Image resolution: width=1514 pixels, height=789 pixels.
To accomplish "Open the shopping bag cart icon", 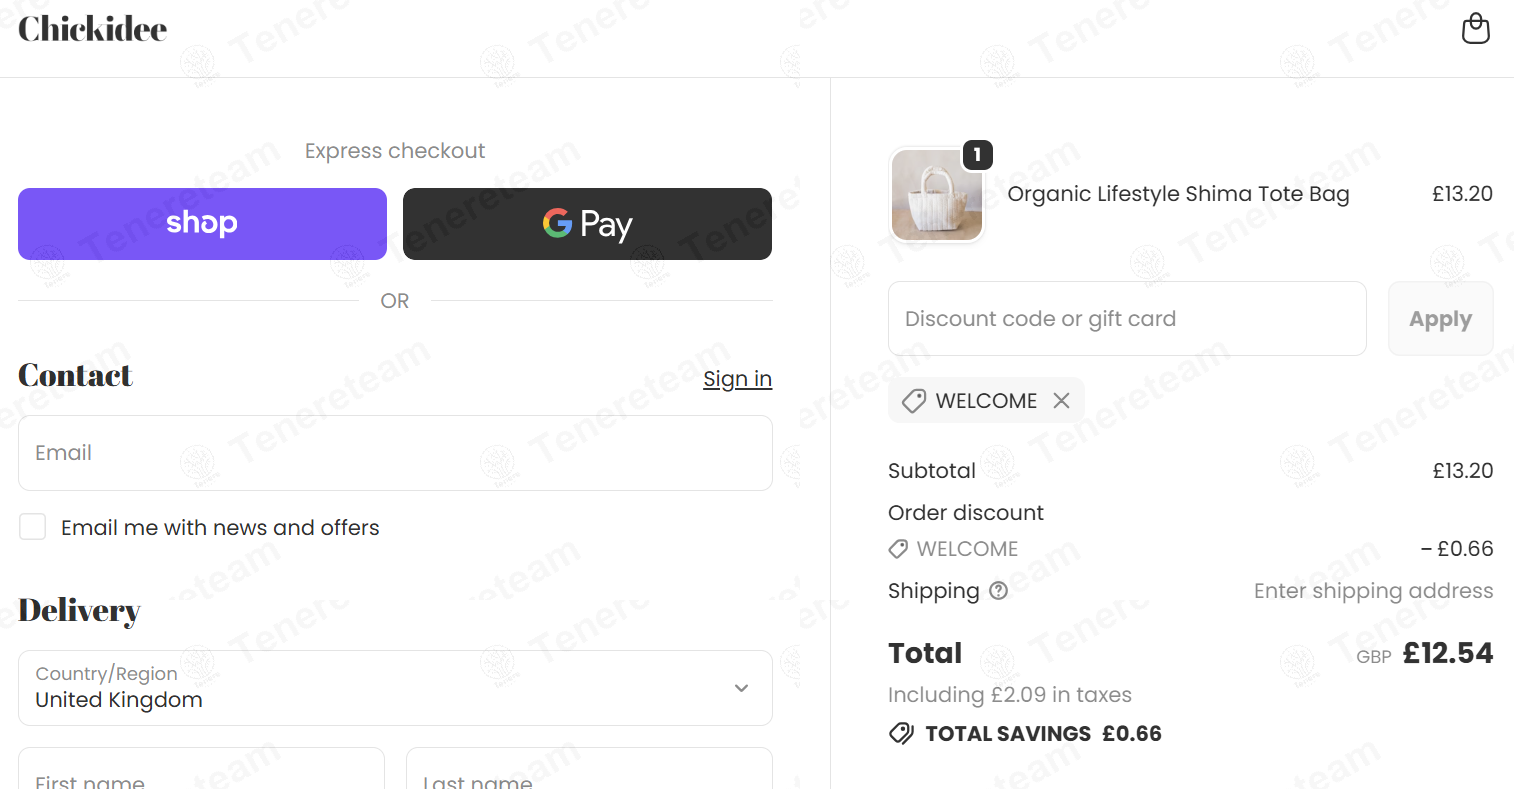I will coord(1476,29).
